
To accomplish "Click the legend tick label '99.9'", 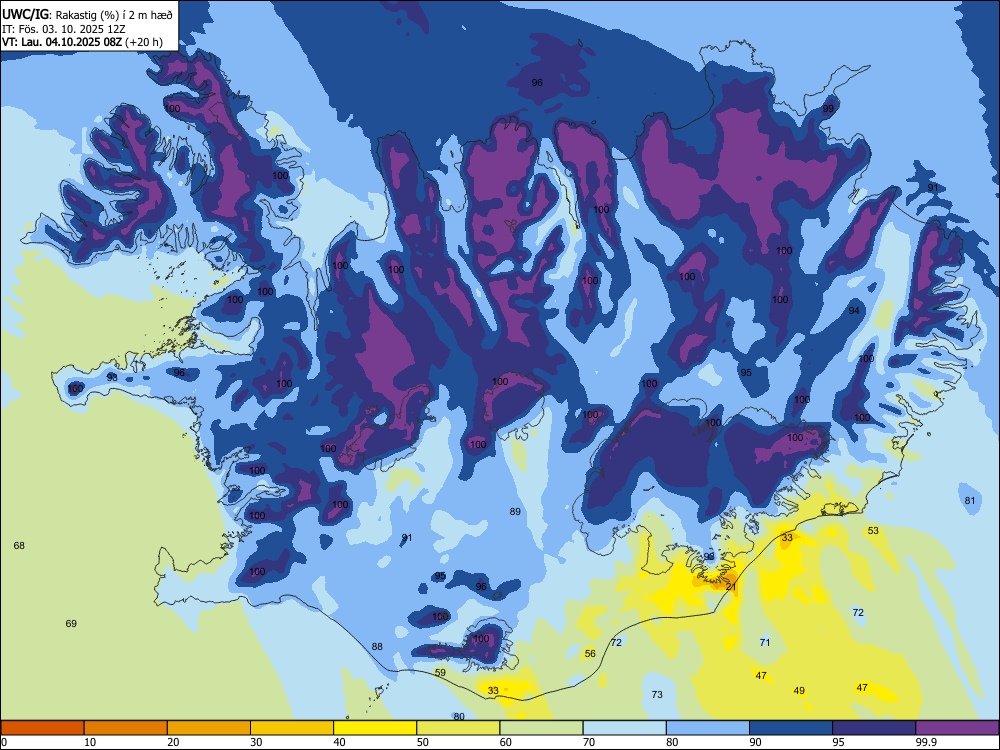I will (927, 742).
